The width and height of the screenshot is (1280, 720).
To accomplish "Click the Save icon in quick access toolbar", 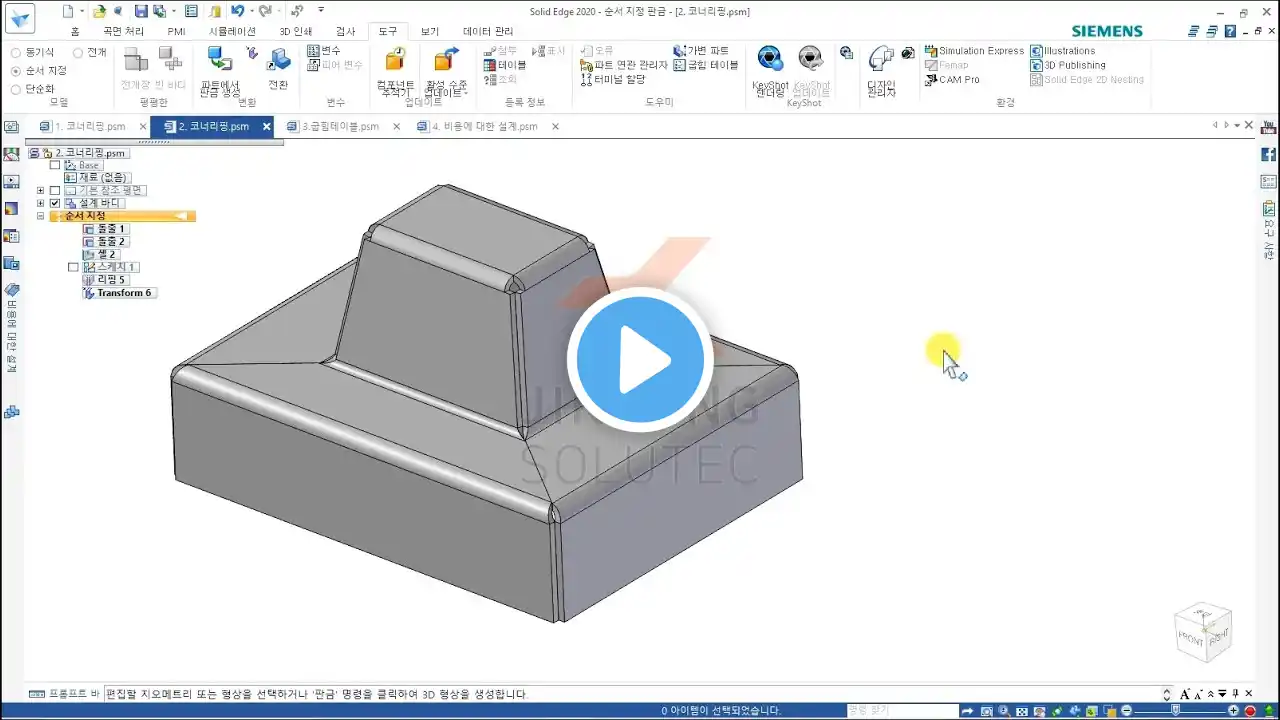I will coord(141,11).
